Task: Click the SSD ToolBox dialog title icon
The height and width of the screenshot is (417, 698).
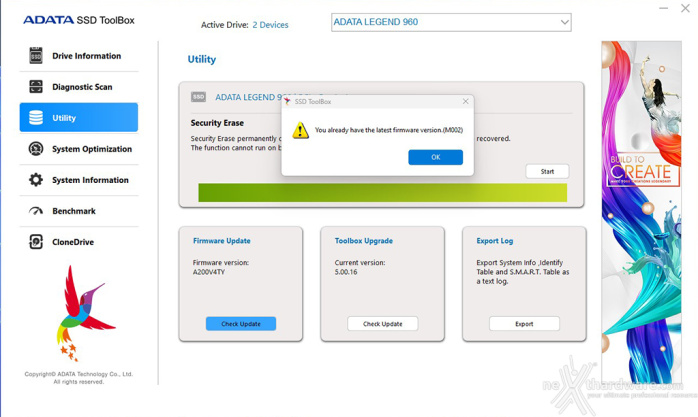Action: [x=287, y=101]
